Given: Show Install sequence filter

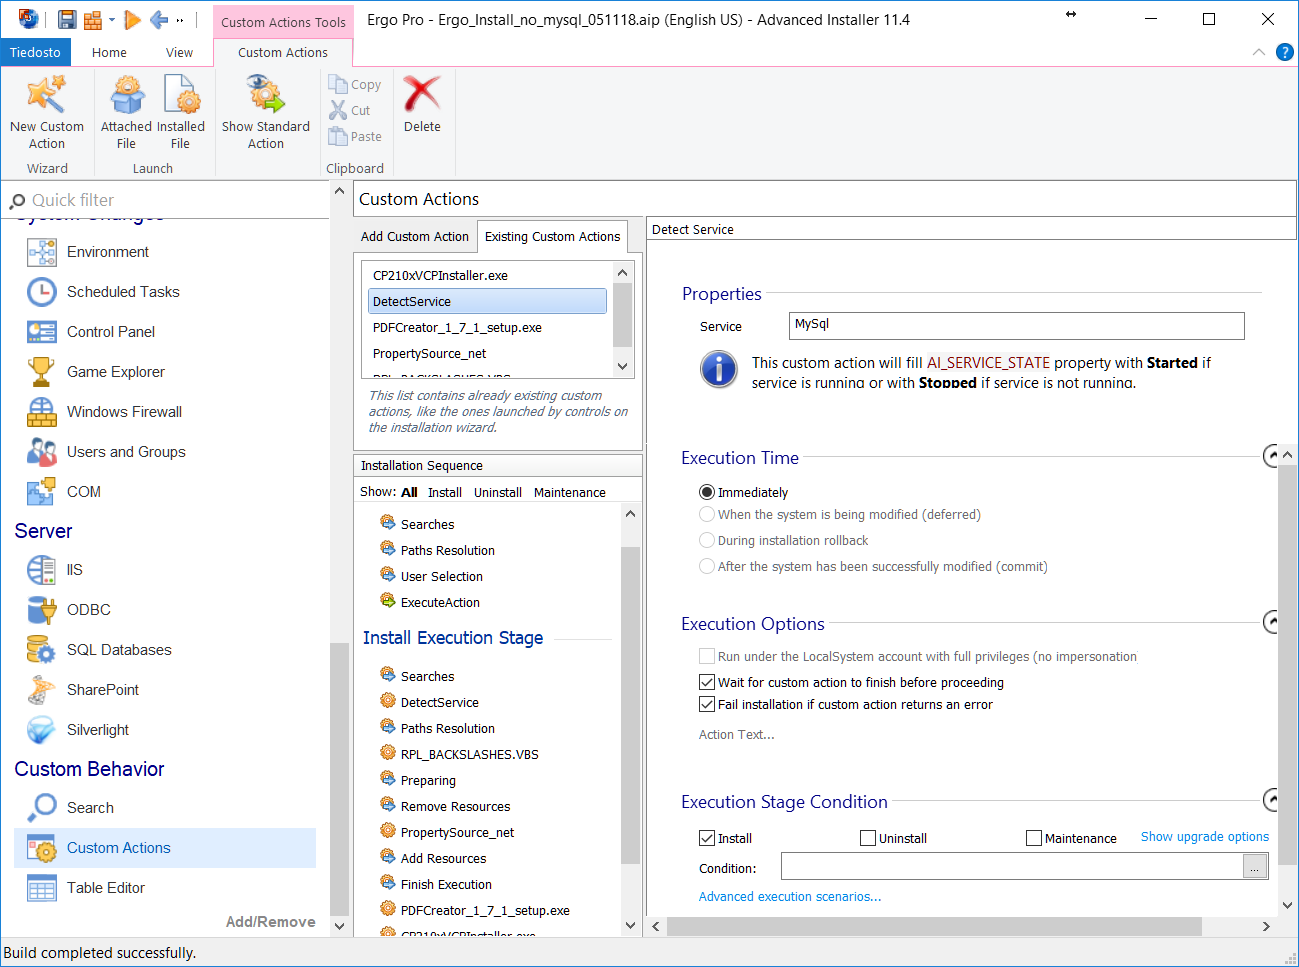Looking at the screenshot, I should pyautogui.click(x=445, y=492).
